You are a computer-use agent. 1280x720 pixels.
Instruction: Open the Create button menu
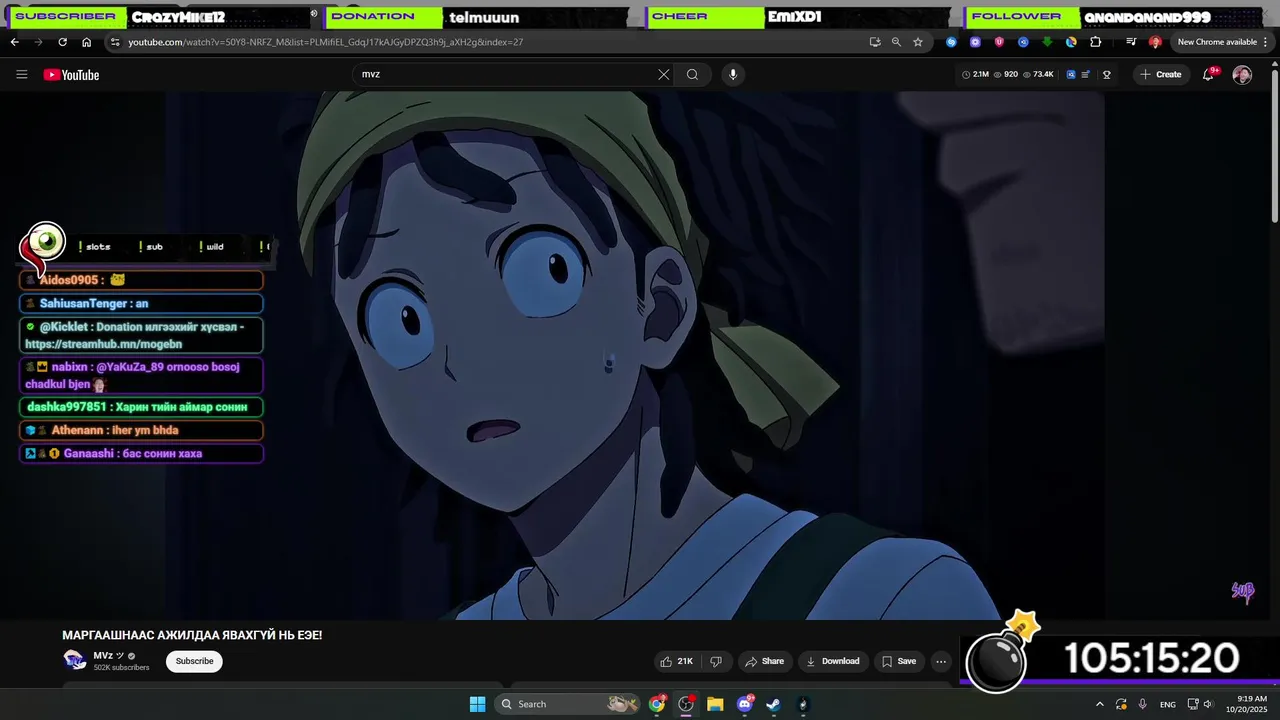[1161, 74]
